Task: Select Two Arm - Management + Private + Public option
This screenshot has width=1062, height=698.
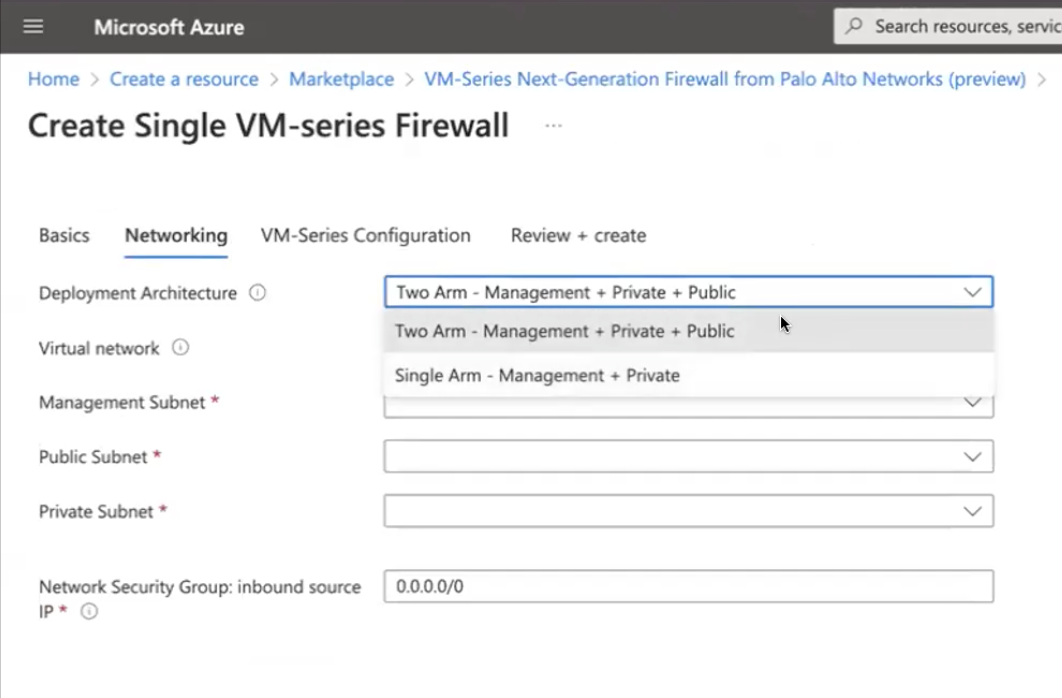Action: pos(564,331)
